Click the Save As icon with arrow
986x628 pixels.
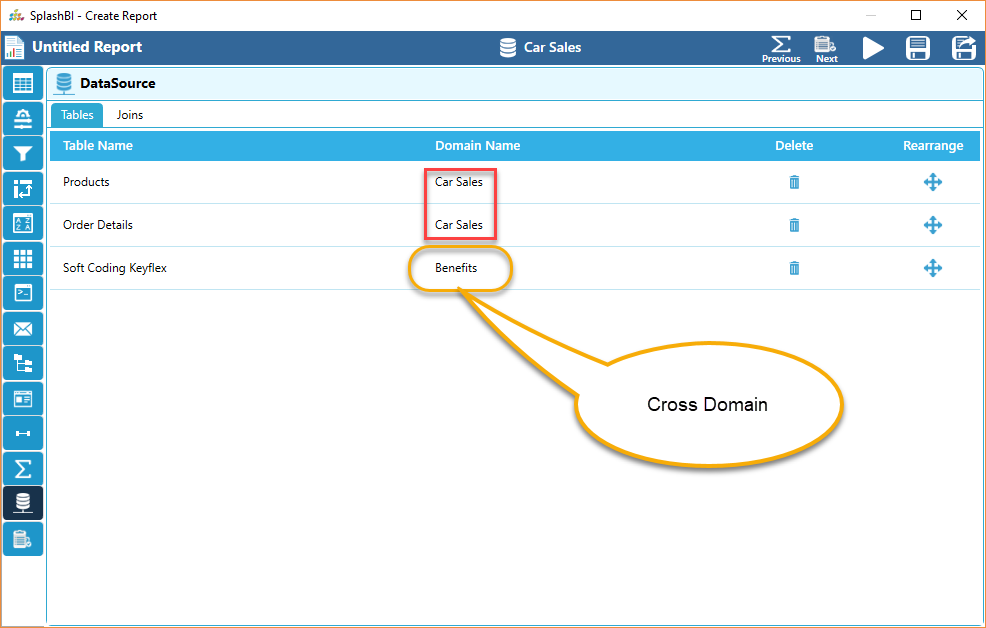[x=963, y=47]
